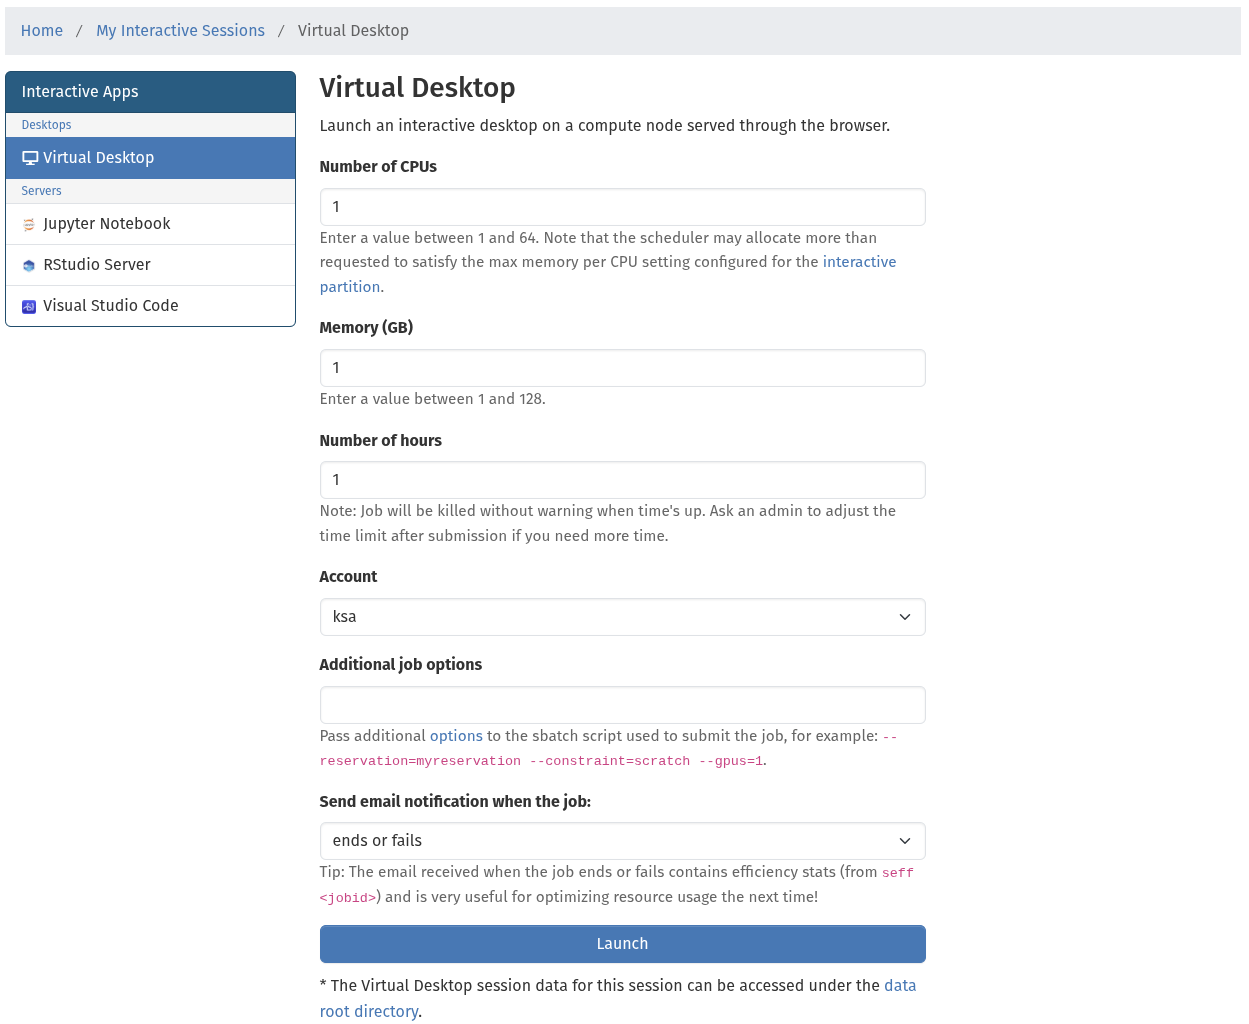
Task: Click the Number of hours label
Action: [x=380, y=441]
